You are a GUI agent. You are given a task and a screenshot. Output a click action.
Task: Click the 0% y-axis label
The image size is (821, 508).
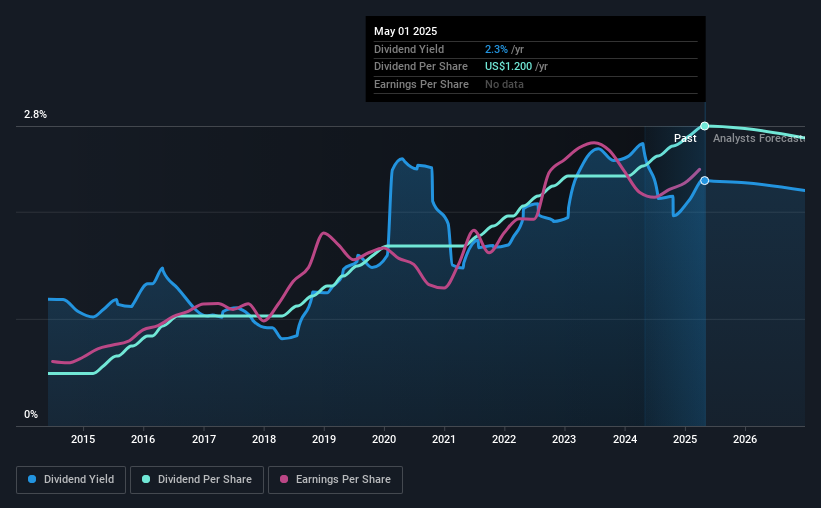(31, 415)
